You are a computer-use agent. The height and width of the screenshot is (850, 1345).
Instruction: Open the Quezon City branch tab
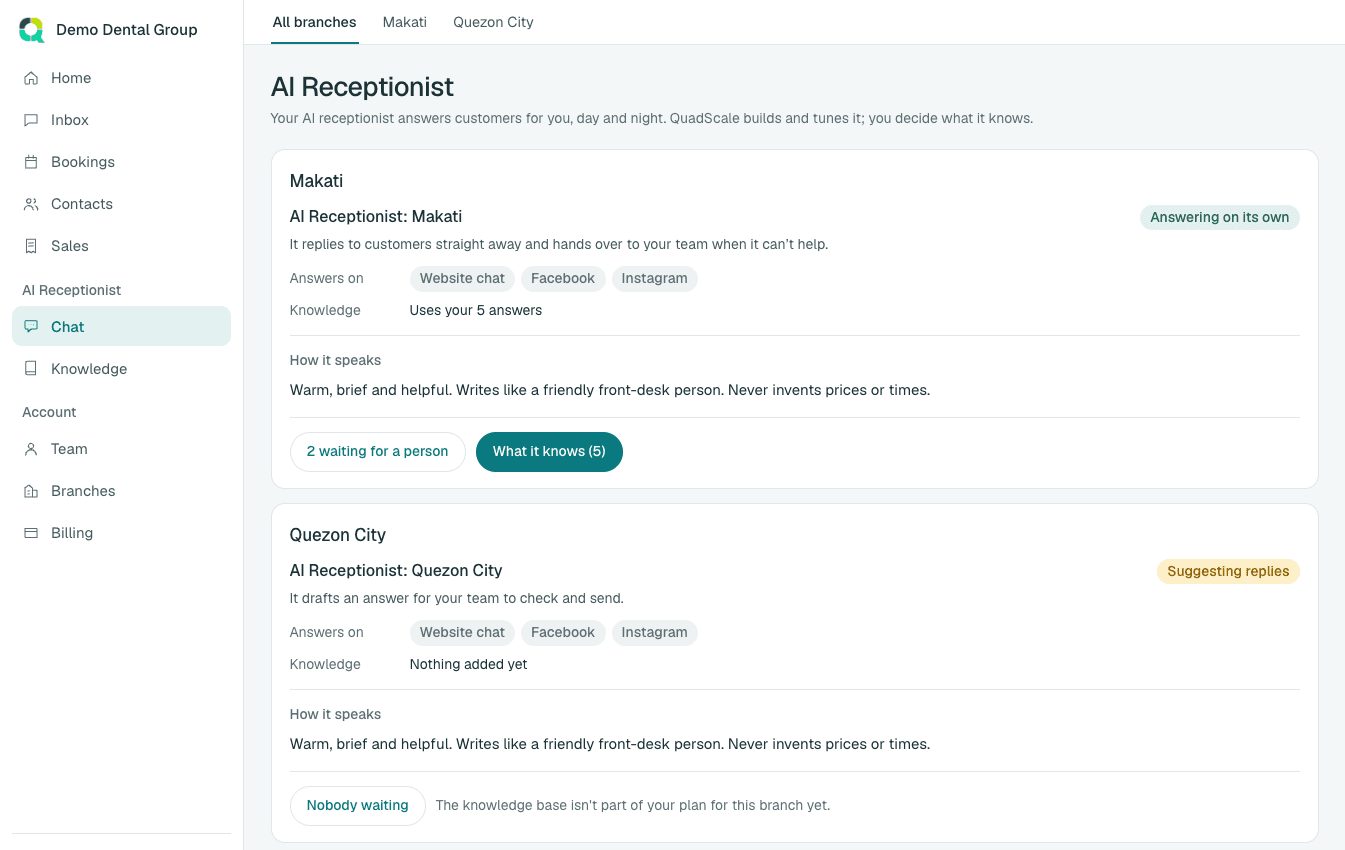click(493, 22)
